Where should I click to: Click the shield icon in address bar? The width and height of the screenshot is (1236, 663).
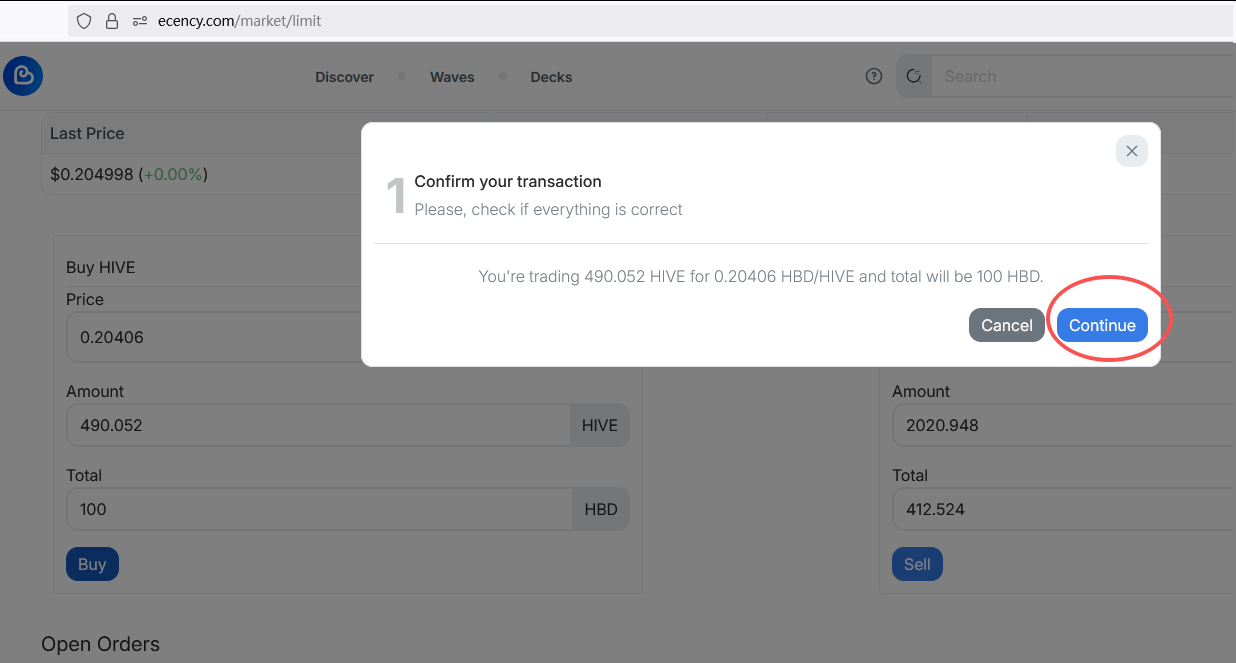click(84, 21)
